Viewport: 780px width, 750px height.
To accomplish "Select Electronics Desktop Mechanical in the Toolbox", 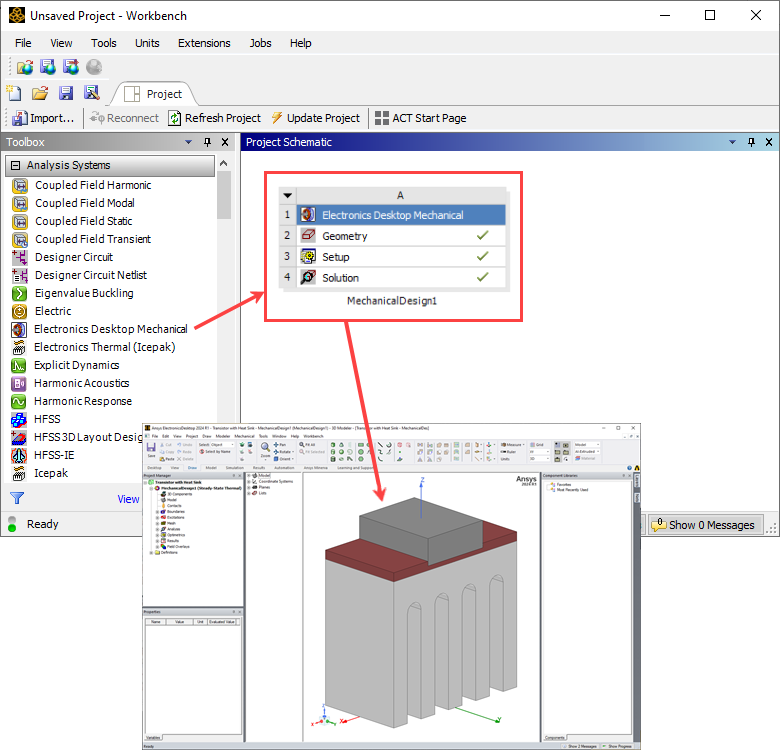I will [110, 329].
